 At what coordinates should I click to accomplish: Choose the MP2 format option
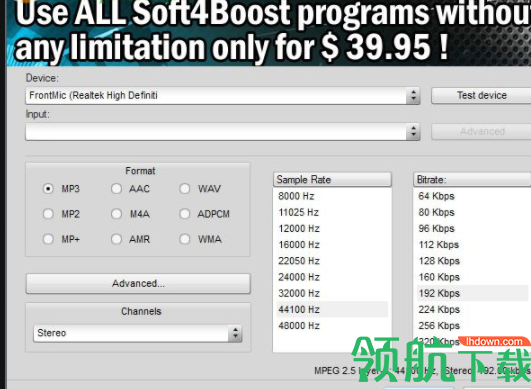click(x=48, y=214)
